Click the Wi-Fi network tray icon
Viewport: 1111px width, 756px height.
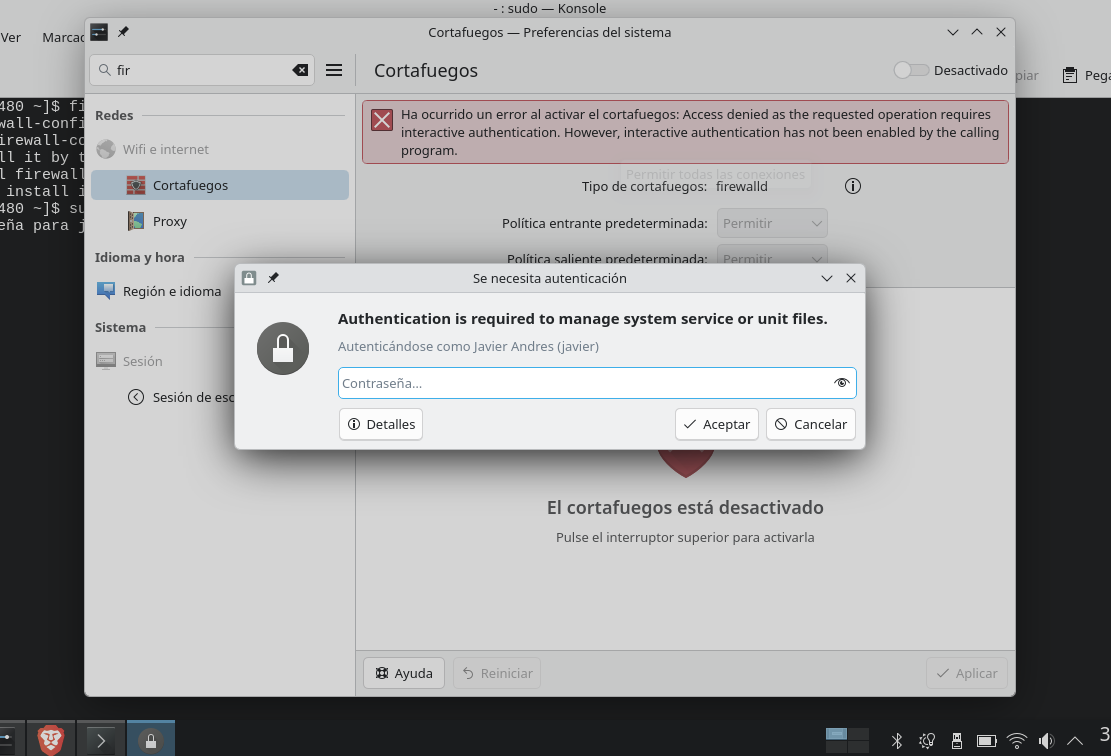click(x=1017, y=741)
